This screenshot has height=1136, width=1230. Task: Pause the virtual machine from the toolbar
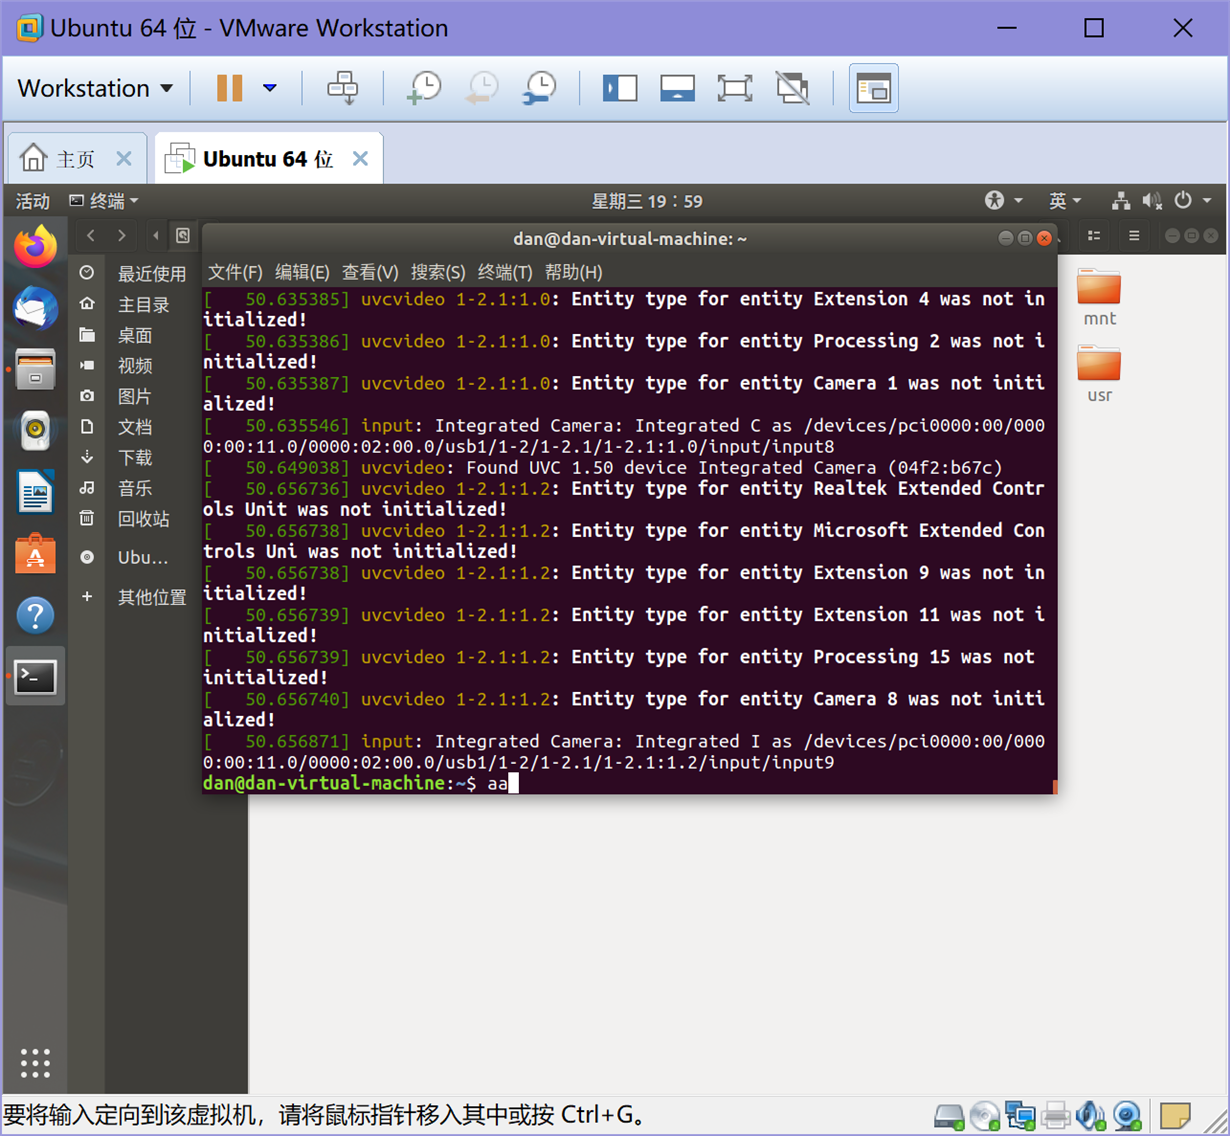pyautogui.click(x=230, y=88)
